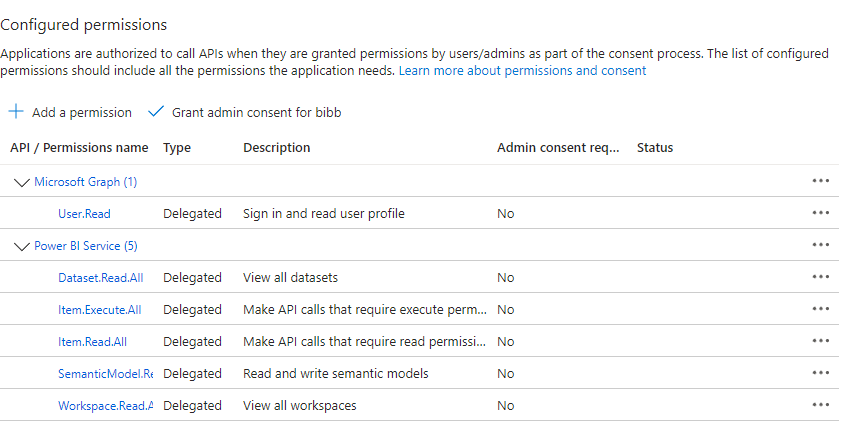The height and width of the screenshot is (429, 848).
Task: Click the description 'View all datasets'
Action: [290, 278]
